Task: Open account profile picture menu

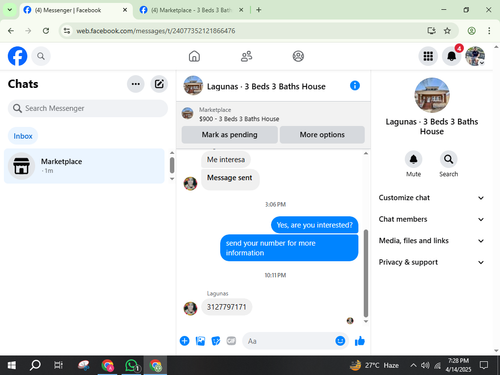Action: point(475,56)
